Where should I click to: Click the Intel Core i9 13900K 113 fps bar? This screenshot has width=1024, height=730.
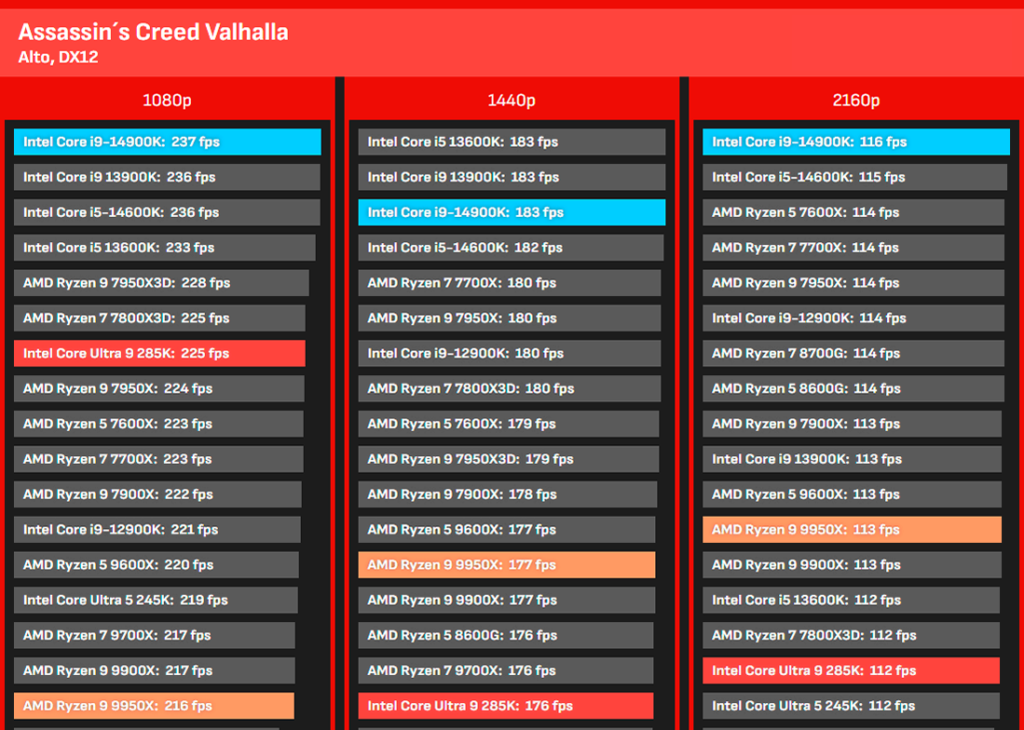(x=852, y=459)
